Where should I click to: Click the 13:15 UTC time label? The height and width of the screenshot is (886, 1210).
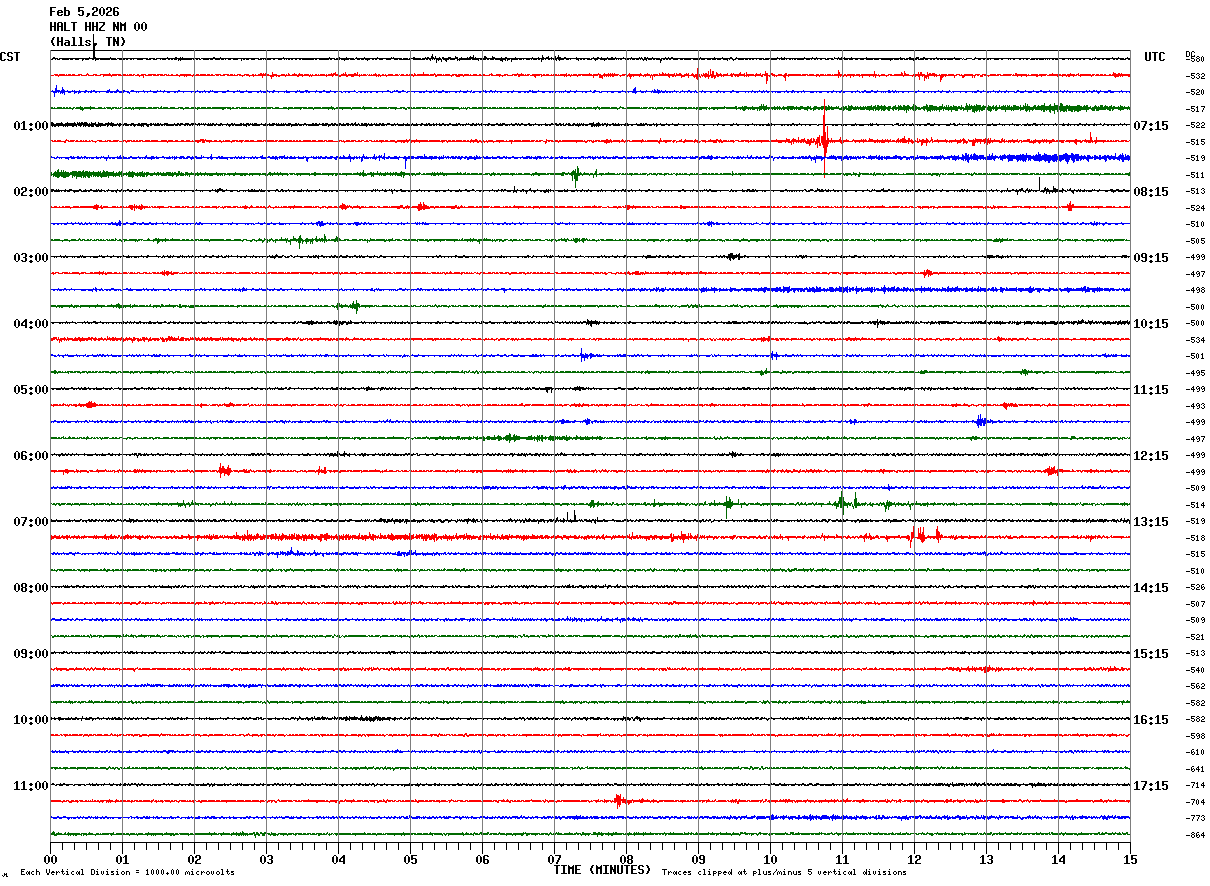tap(1151, 522)
